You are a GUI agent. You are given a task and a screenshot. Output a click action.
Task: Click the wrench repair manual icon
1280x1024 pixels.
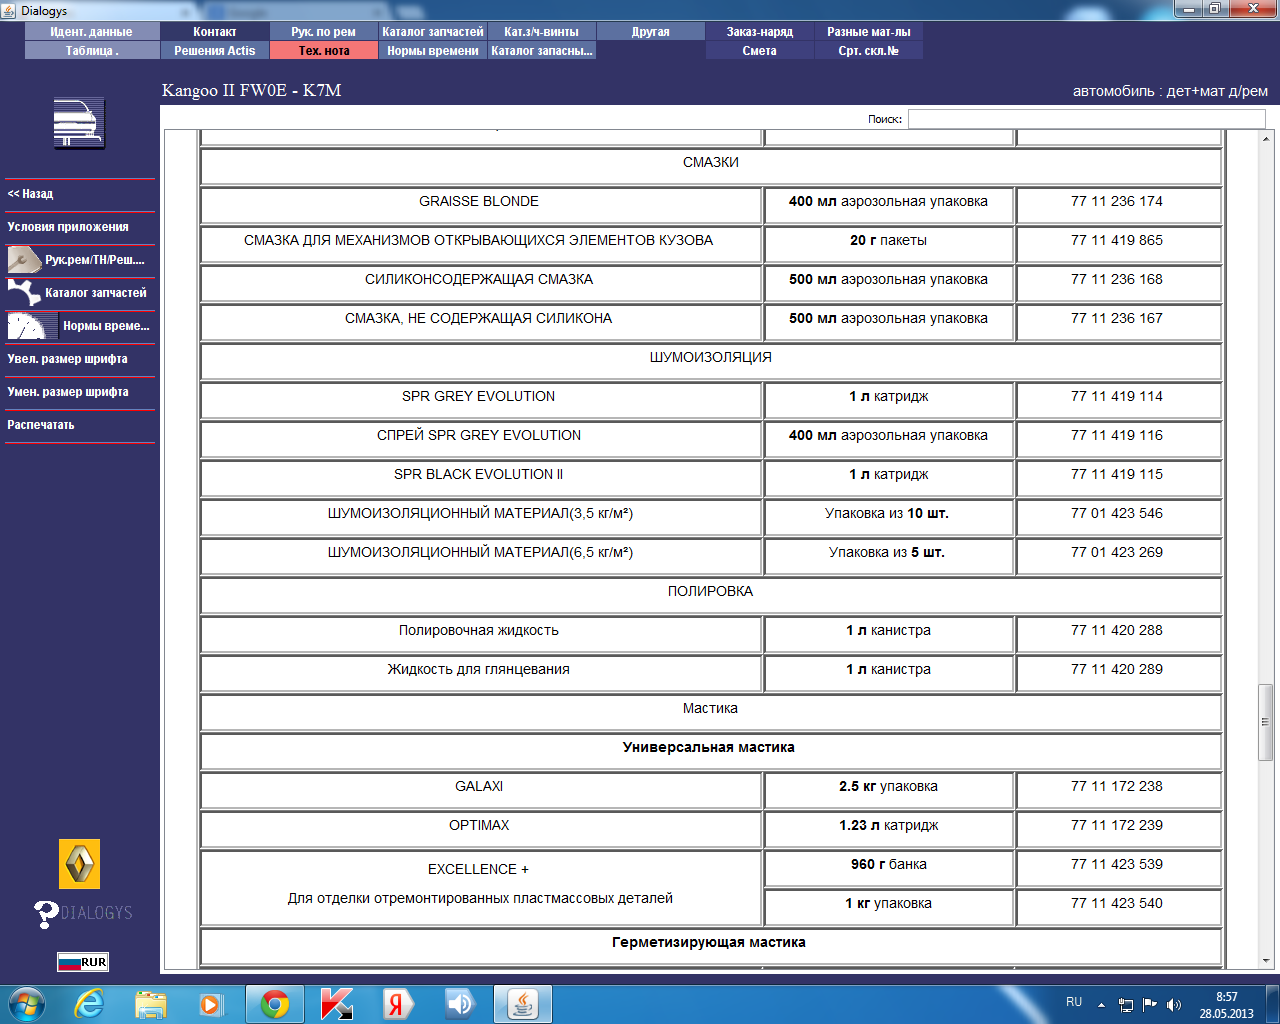(23, 260)
